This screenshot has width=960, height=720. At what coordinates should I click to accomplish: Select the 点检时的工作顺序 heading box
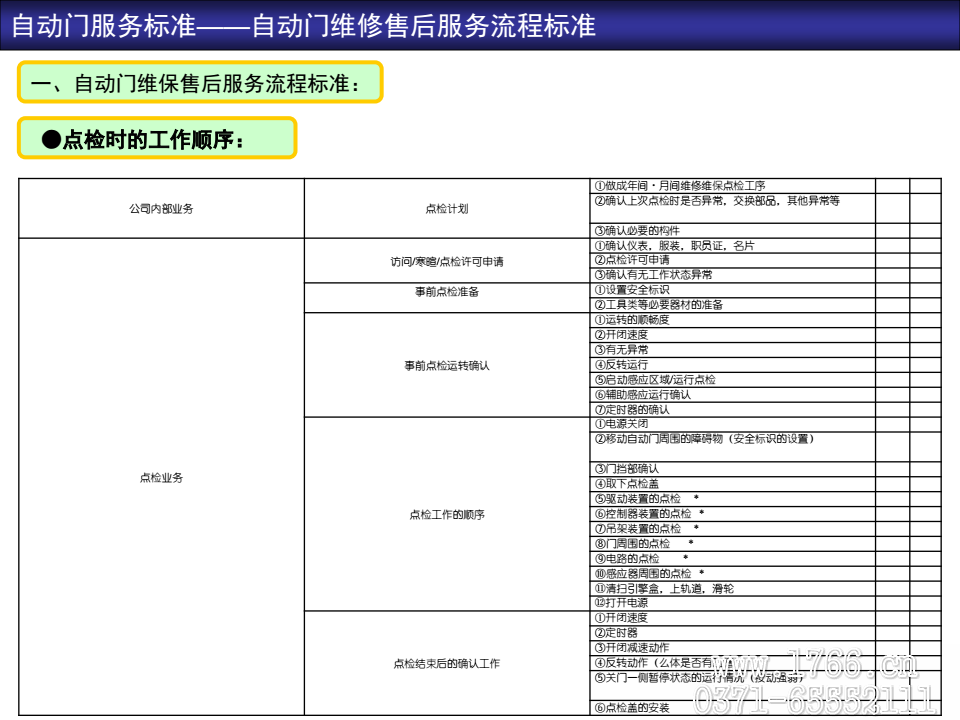[157, 138]
